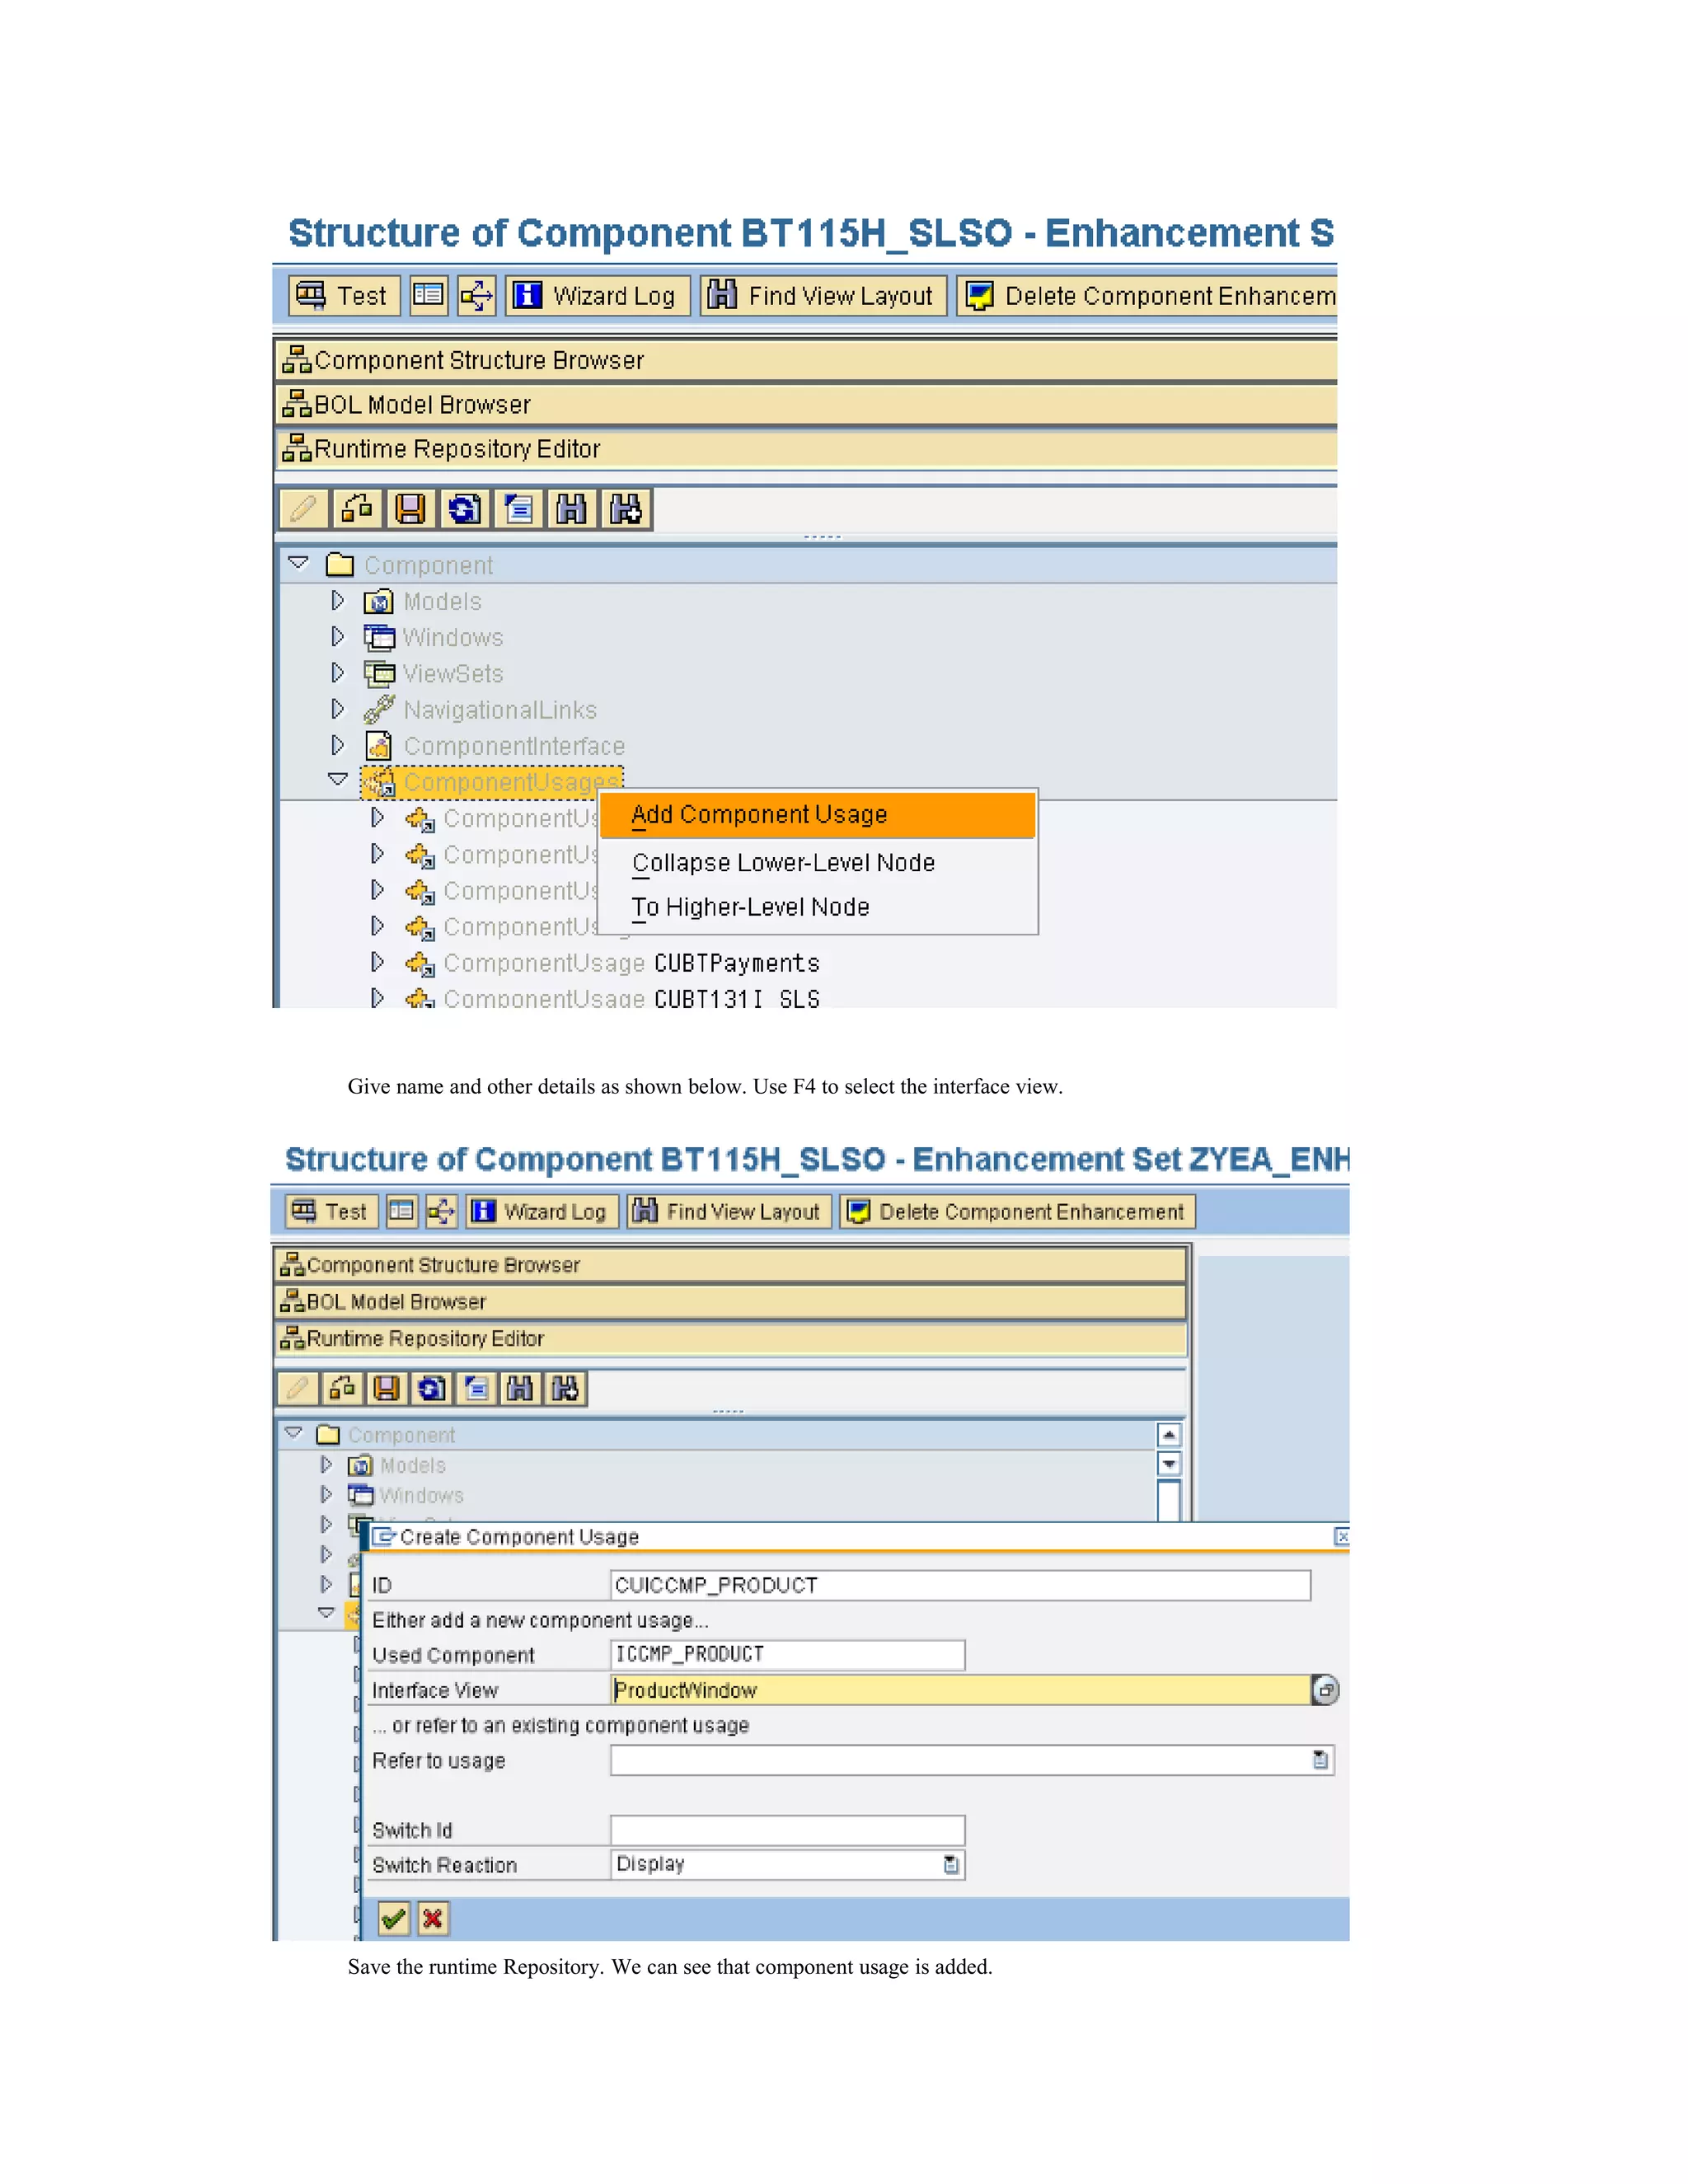Click the find binoculars icon in upper repository toolbar
Image resolution: width=1688 pixels, height=2184 pixels.
pyautogui.click(x=571, y=509)
